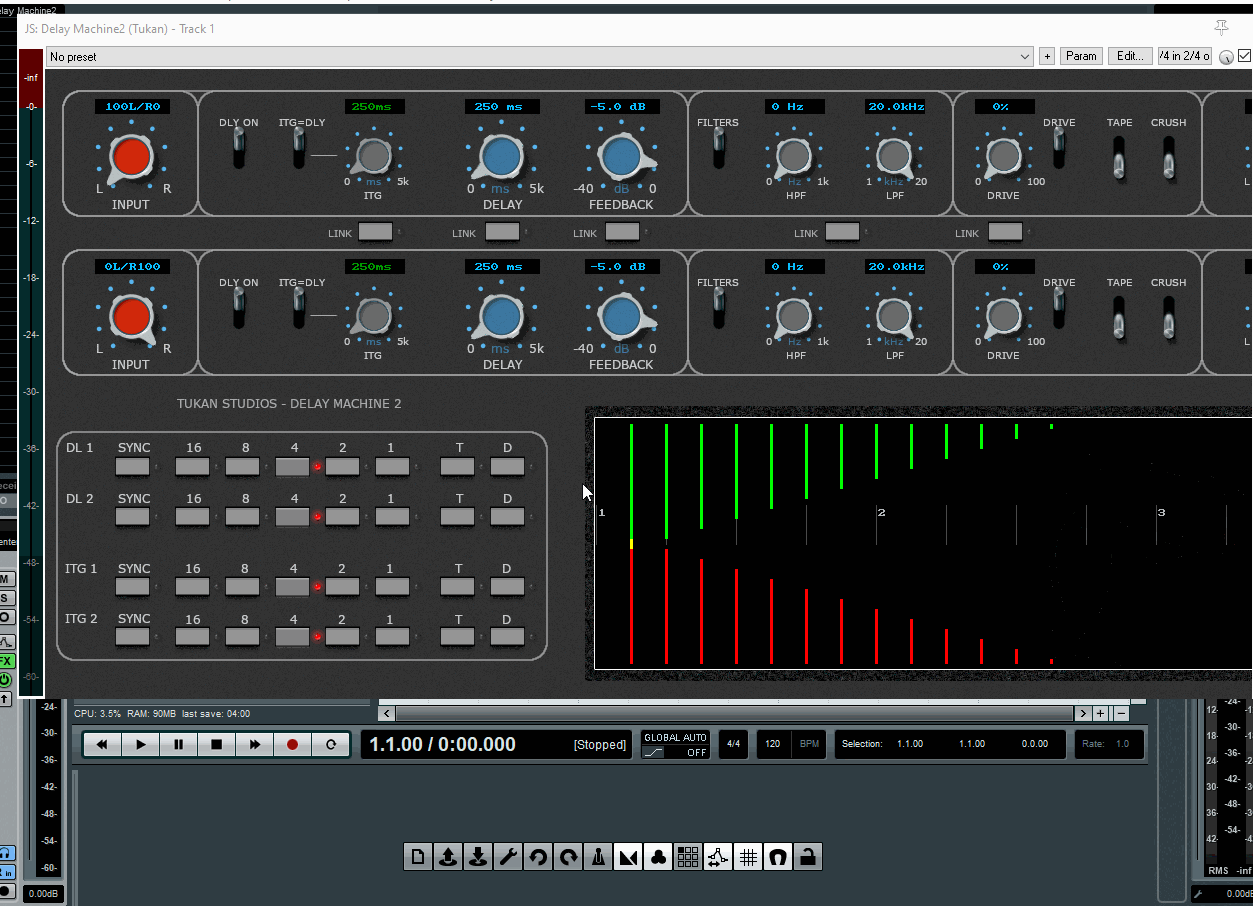Click the wet/dry mix knob icon

pyautogui.click(x=1226, y=57)
